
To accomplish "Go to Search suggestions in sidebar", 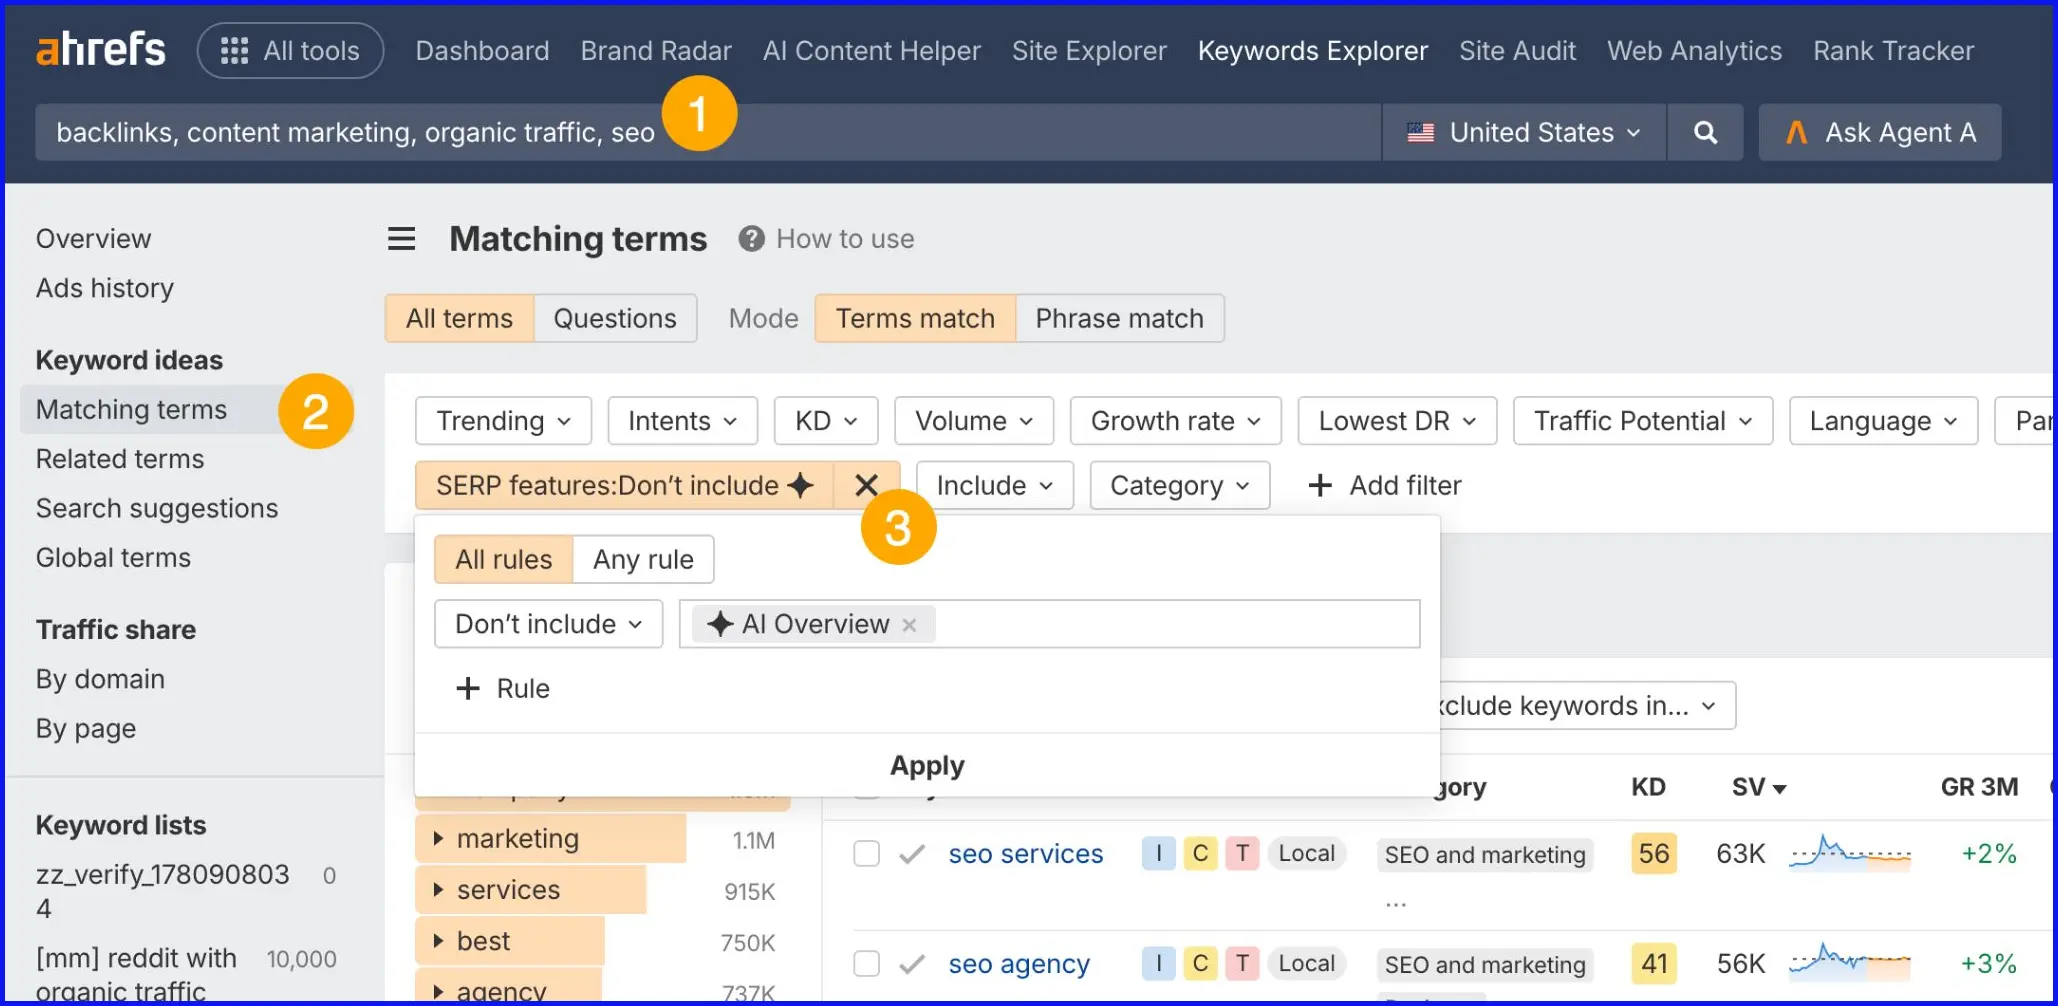I will point(157,508).
